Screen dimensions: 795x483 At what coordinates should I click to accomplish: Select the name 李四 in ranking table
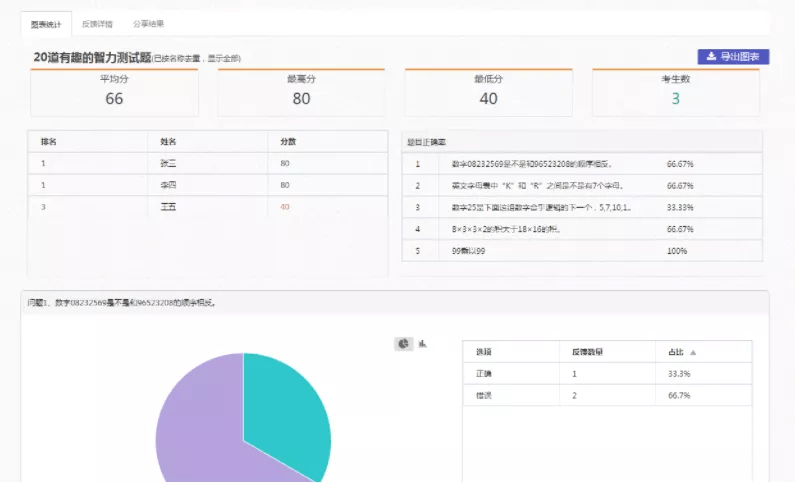click(x=168, y=185)
